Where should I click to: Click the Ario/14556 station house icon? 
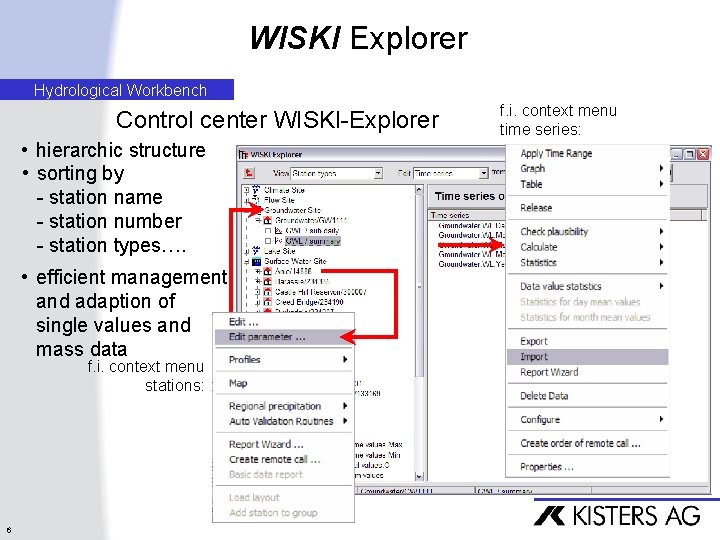(267, 271)
